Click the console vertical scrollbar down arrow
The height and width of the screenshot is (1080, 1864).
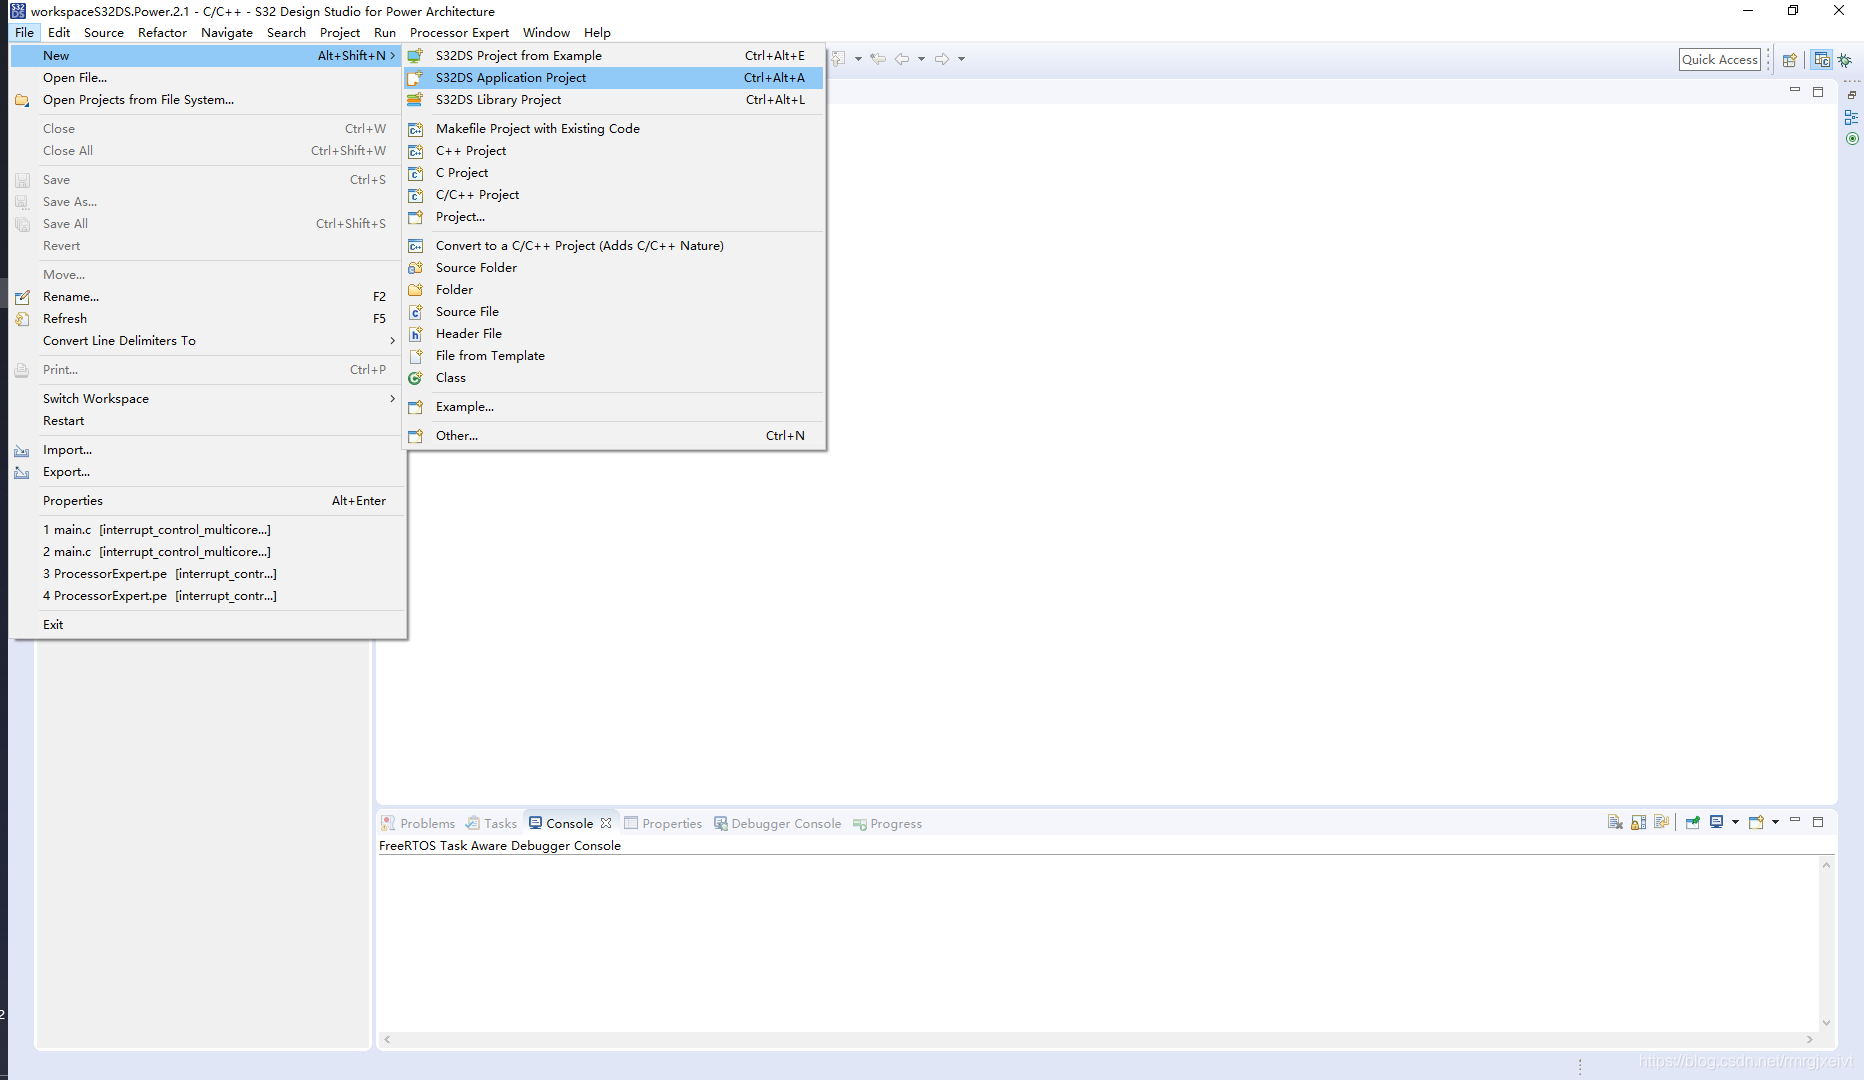coord(1826,1022)
